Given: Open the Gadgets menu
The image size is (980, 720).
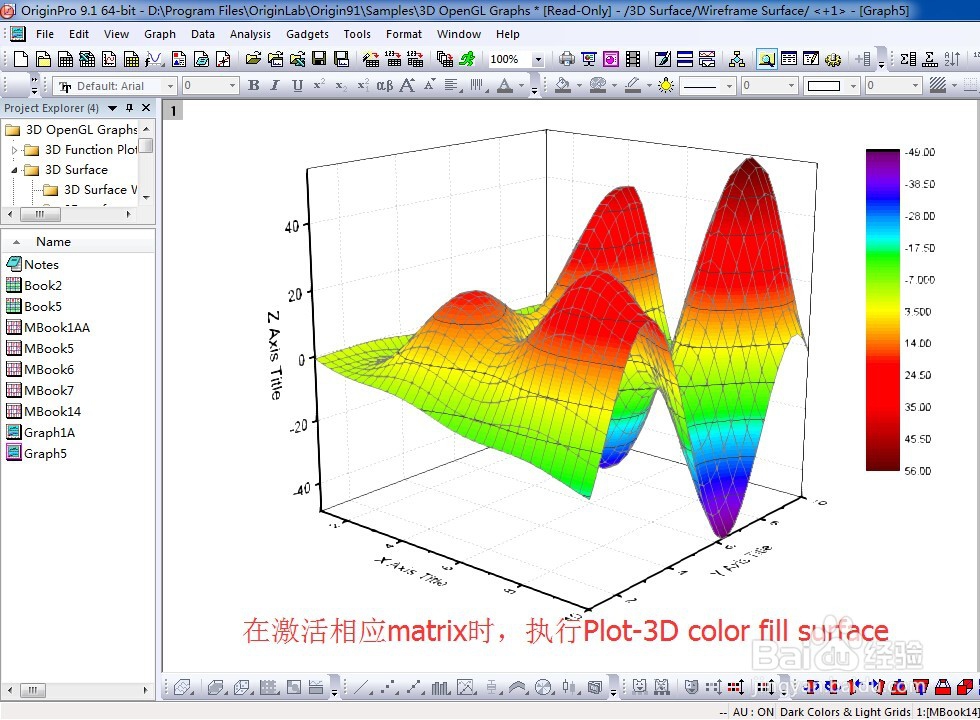Looking at the screenshot, I should pos(307,34).
